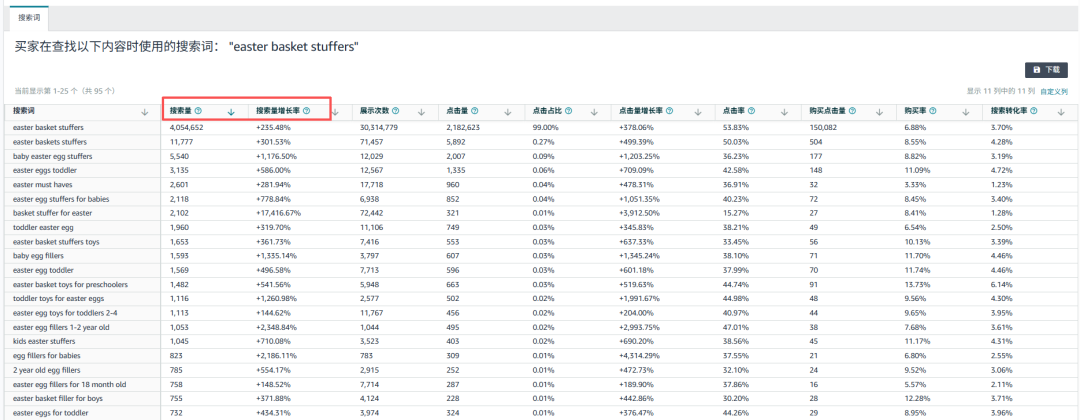Click the "baby easter egg stuffers" keyword cell
Image resolution: width=1080 pixels, height=420 pixels.
(52, 156)
